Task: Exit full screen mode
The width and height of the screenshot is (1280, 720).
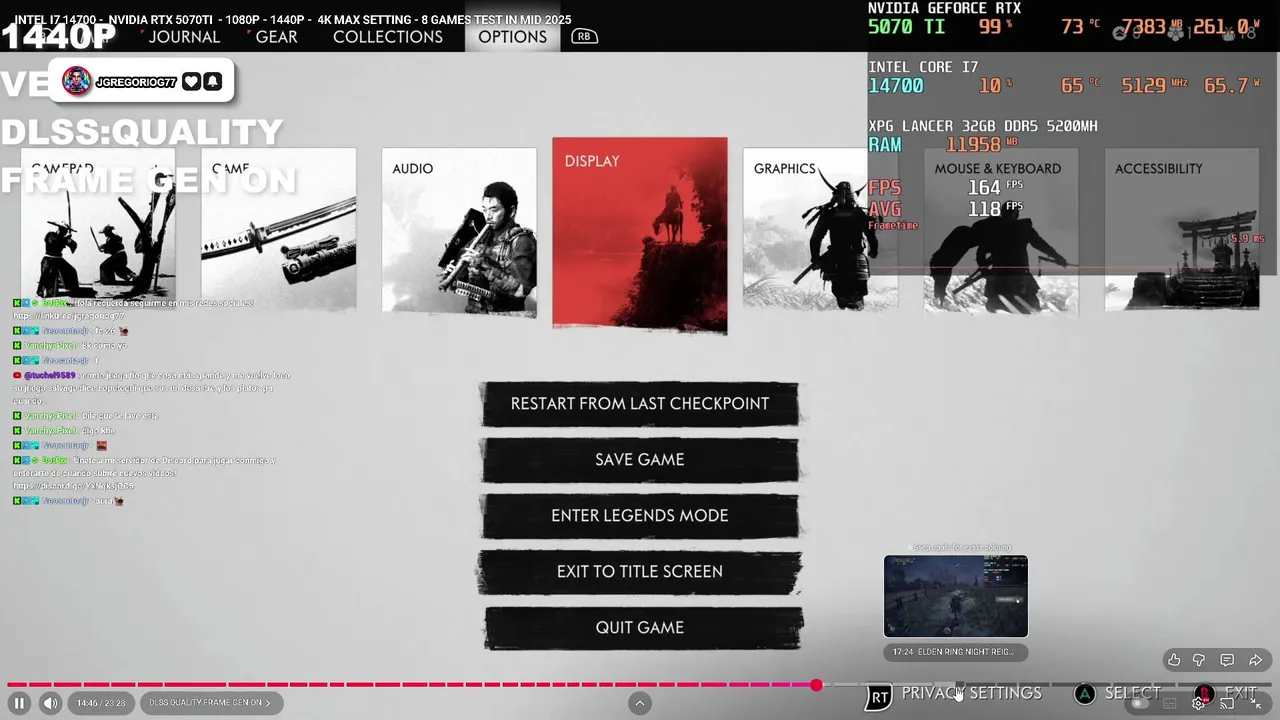Action: tap(1256, 703)
